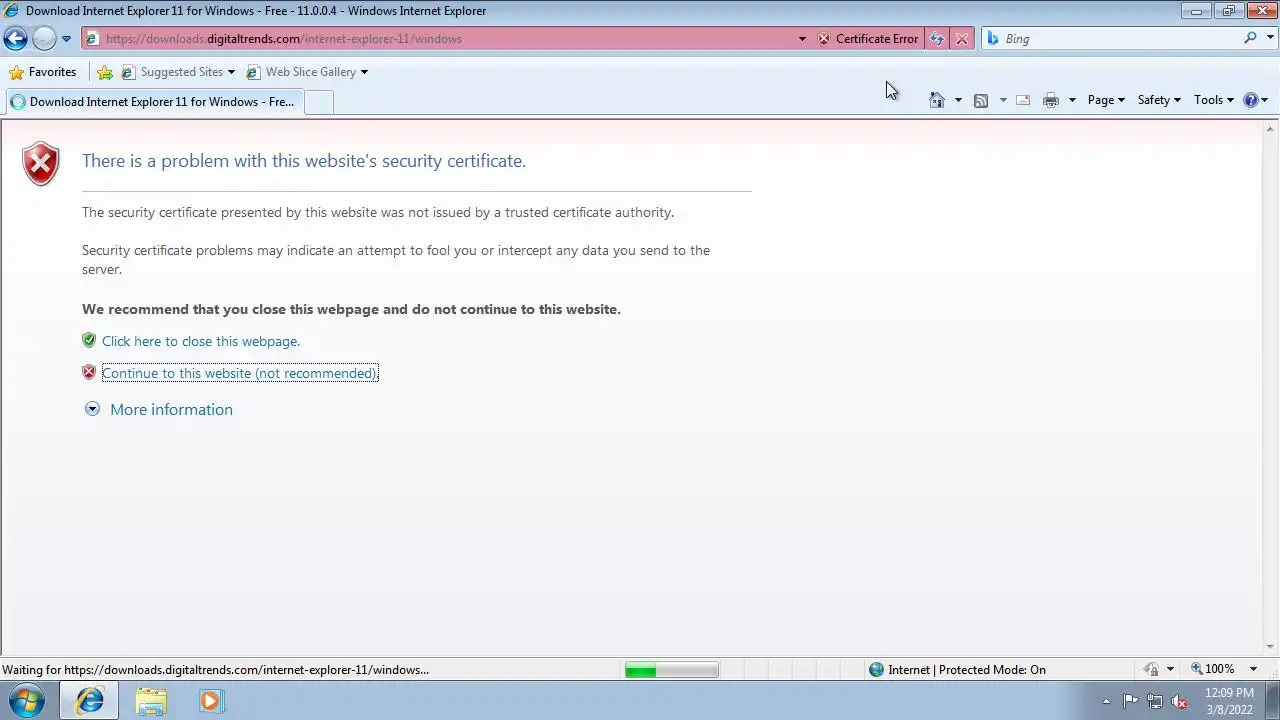Click the green shield beside close webpage link
Viewport: 1280px width, 720px height.
tap(89, 341)
